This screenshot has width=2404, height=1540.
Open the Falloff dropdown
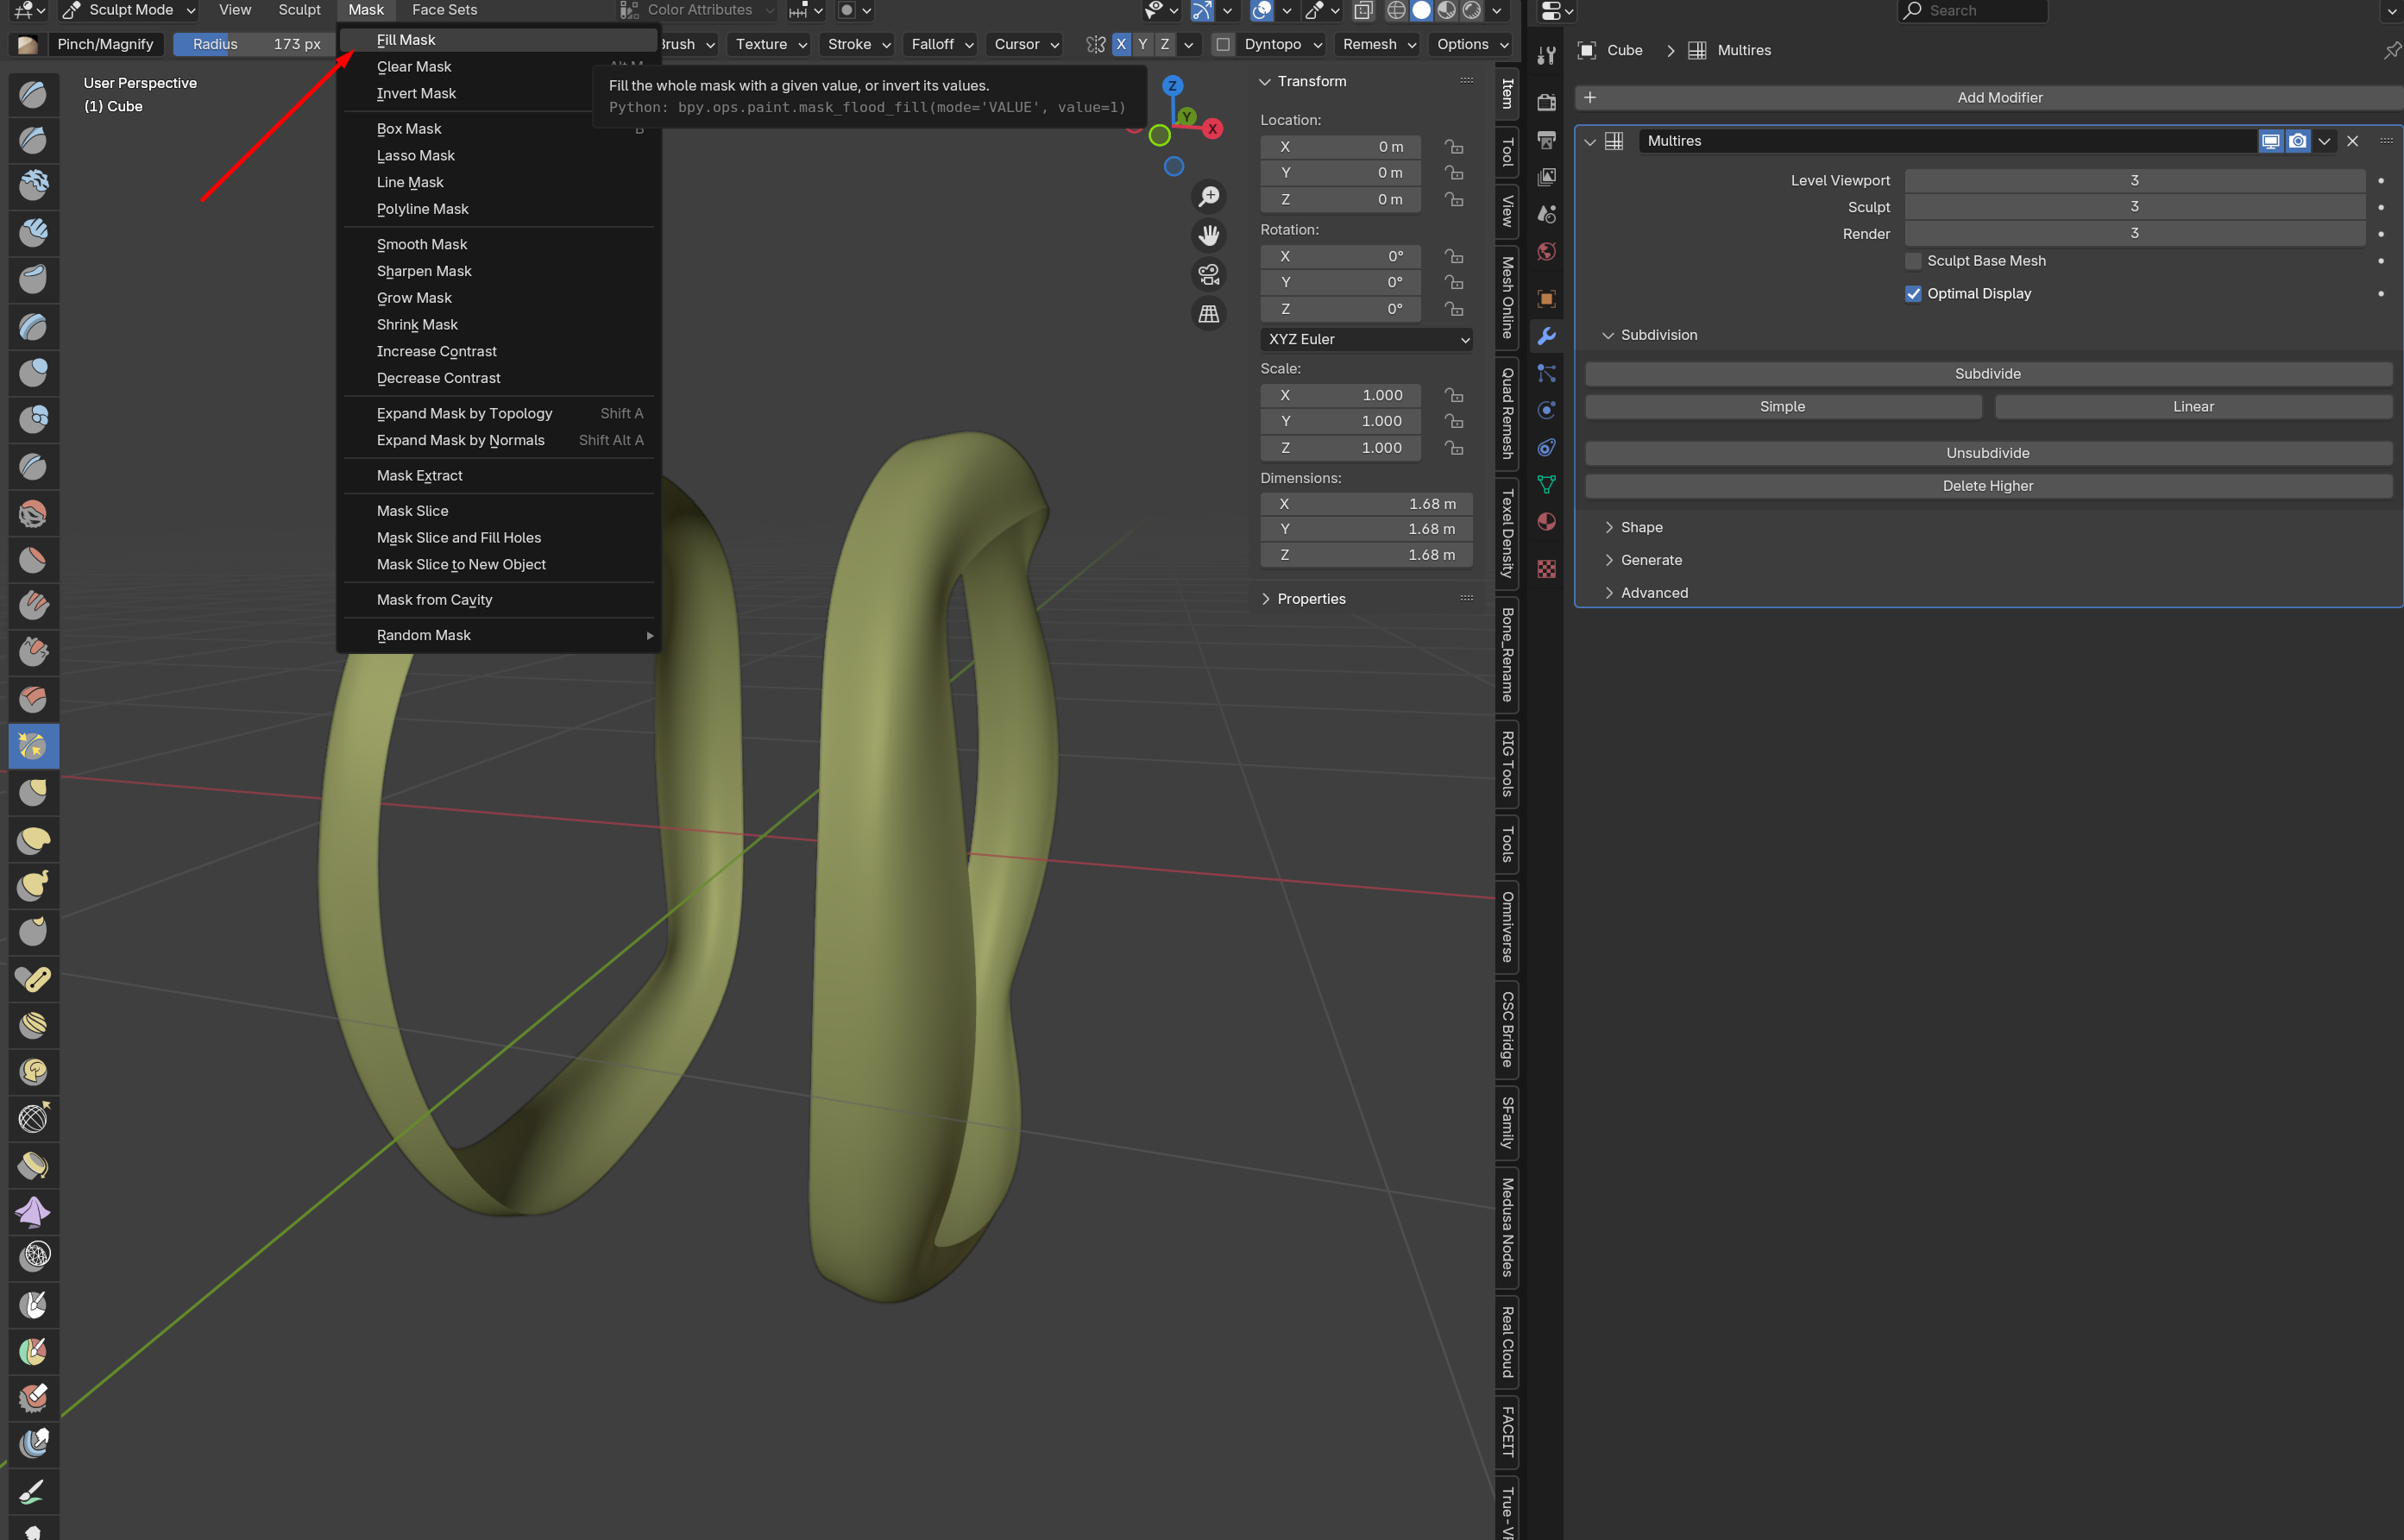pos(940,44)
